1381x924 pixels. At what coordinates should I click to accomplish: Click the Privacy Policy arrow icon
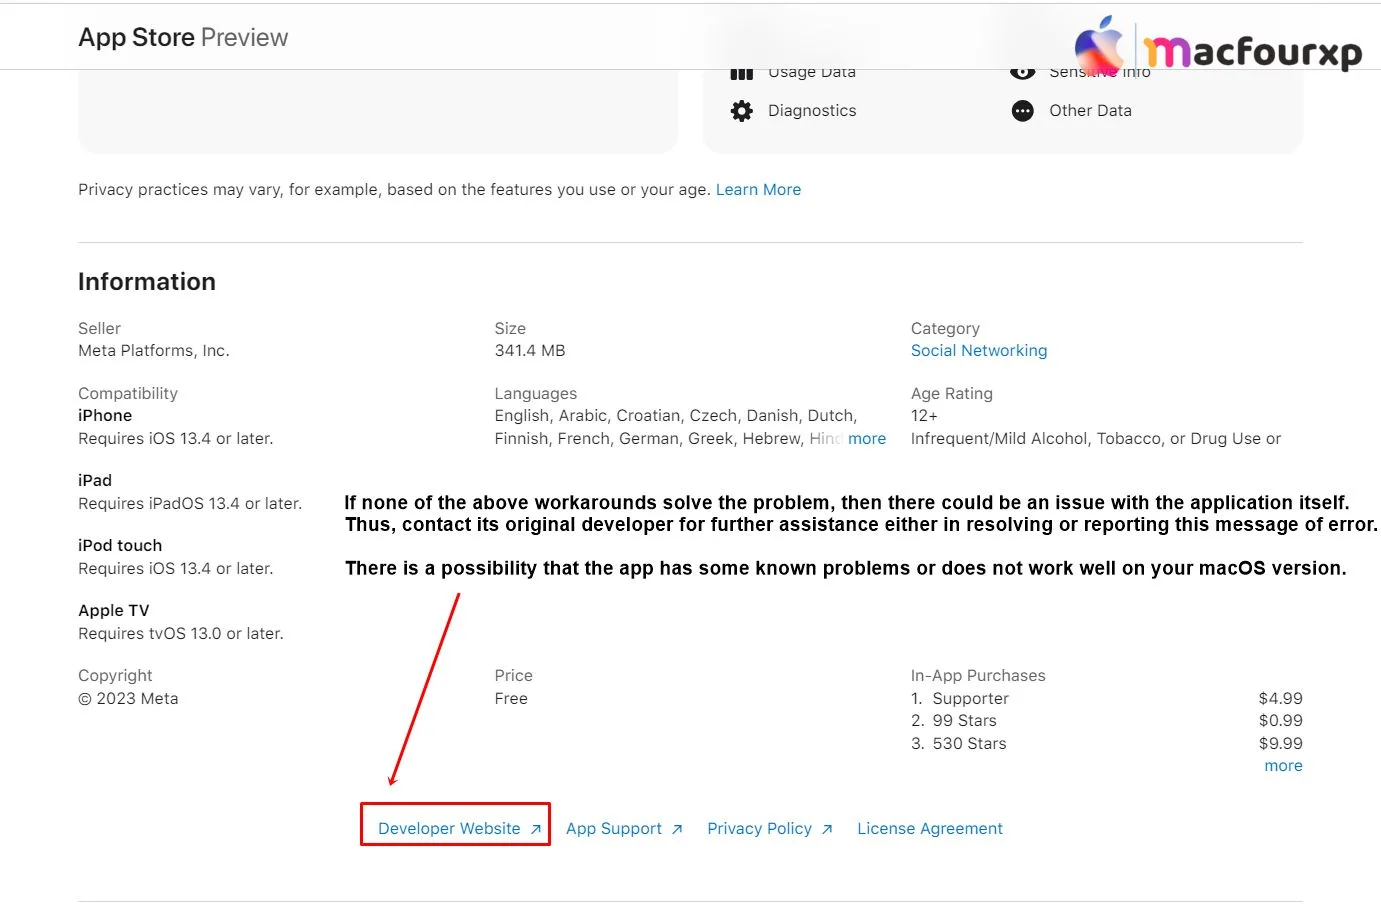pos(827,829)
